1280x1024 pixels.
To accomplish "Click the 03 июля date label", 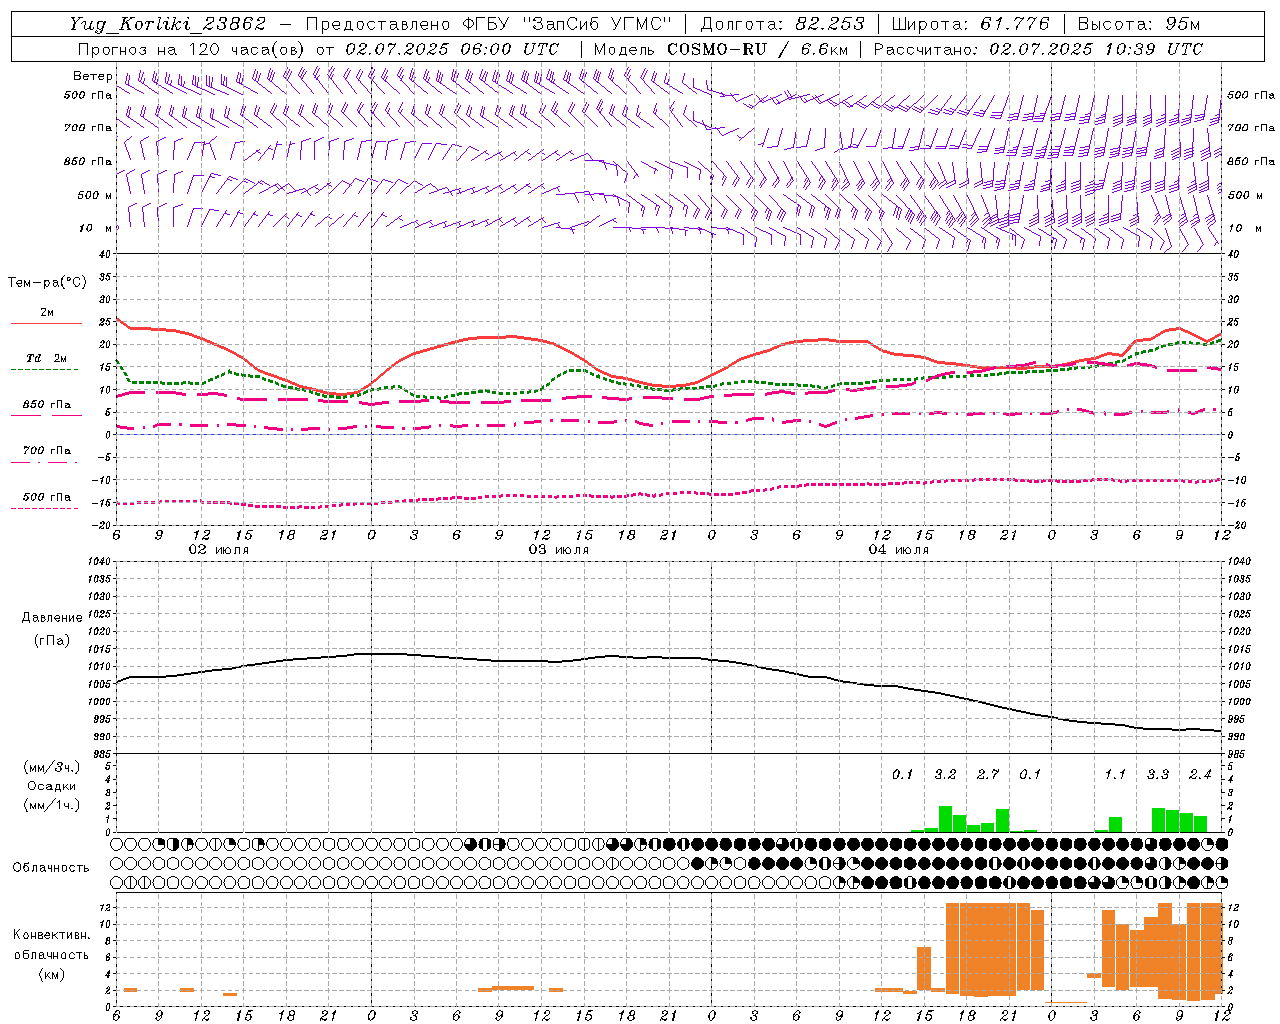I will point(559,550).
